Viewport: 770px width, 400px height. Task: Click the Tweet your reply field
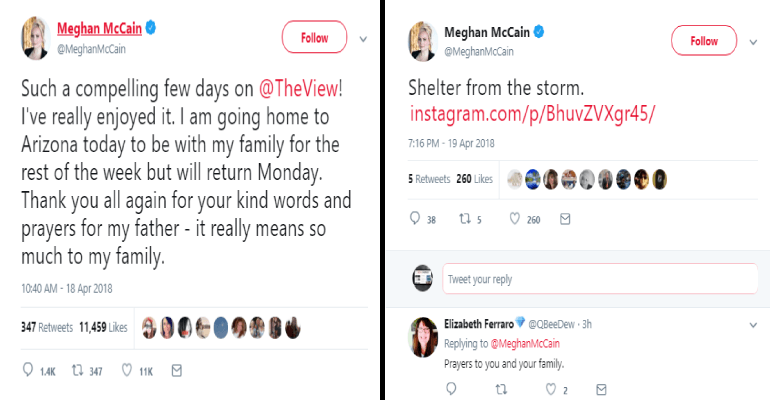(598, 279)
